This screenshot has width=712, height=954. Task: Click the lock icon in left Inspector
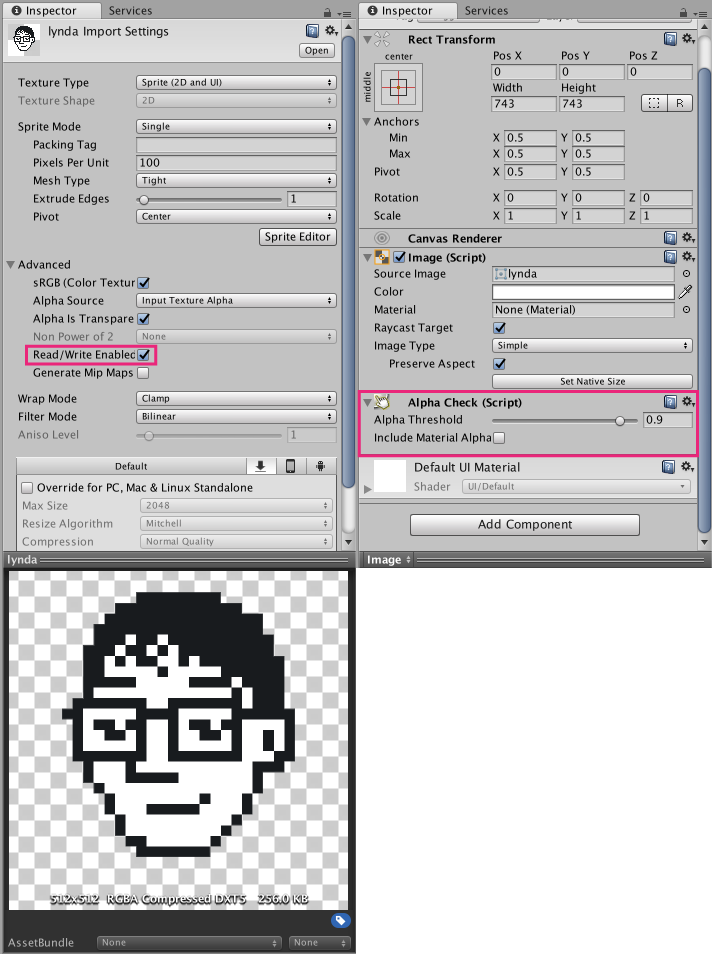[327, 12]
